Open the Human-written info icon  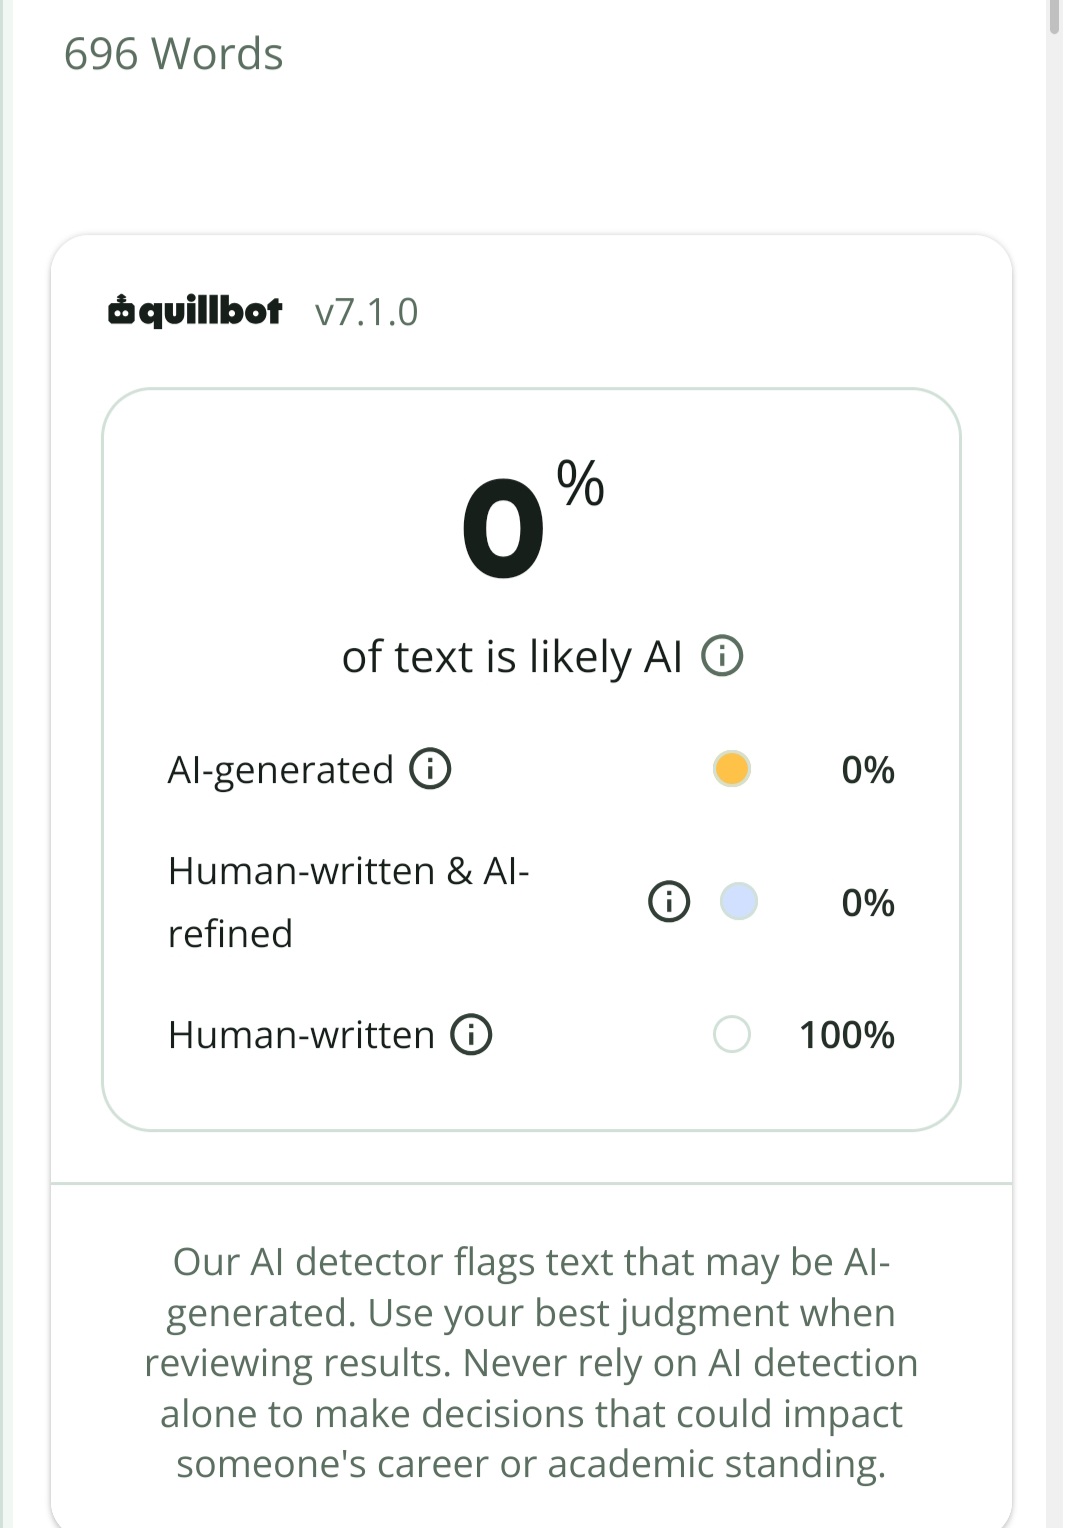[471, 1034]
